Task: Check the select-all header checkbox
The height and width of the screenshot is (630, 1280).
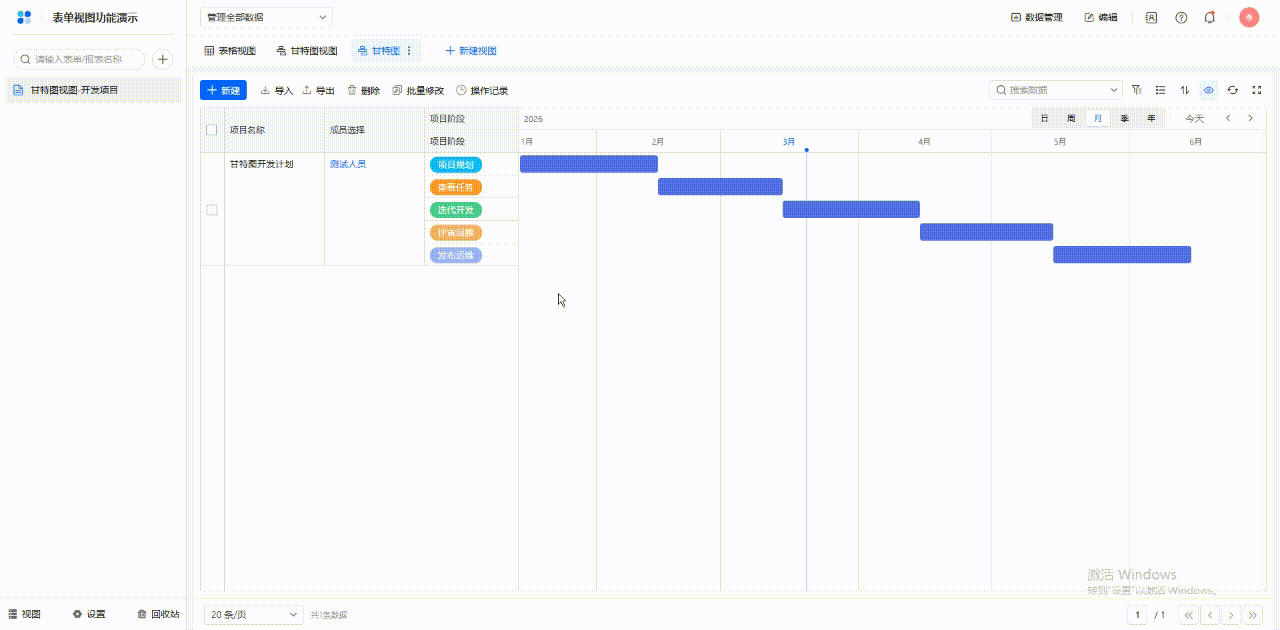Action: coord(211,130)
